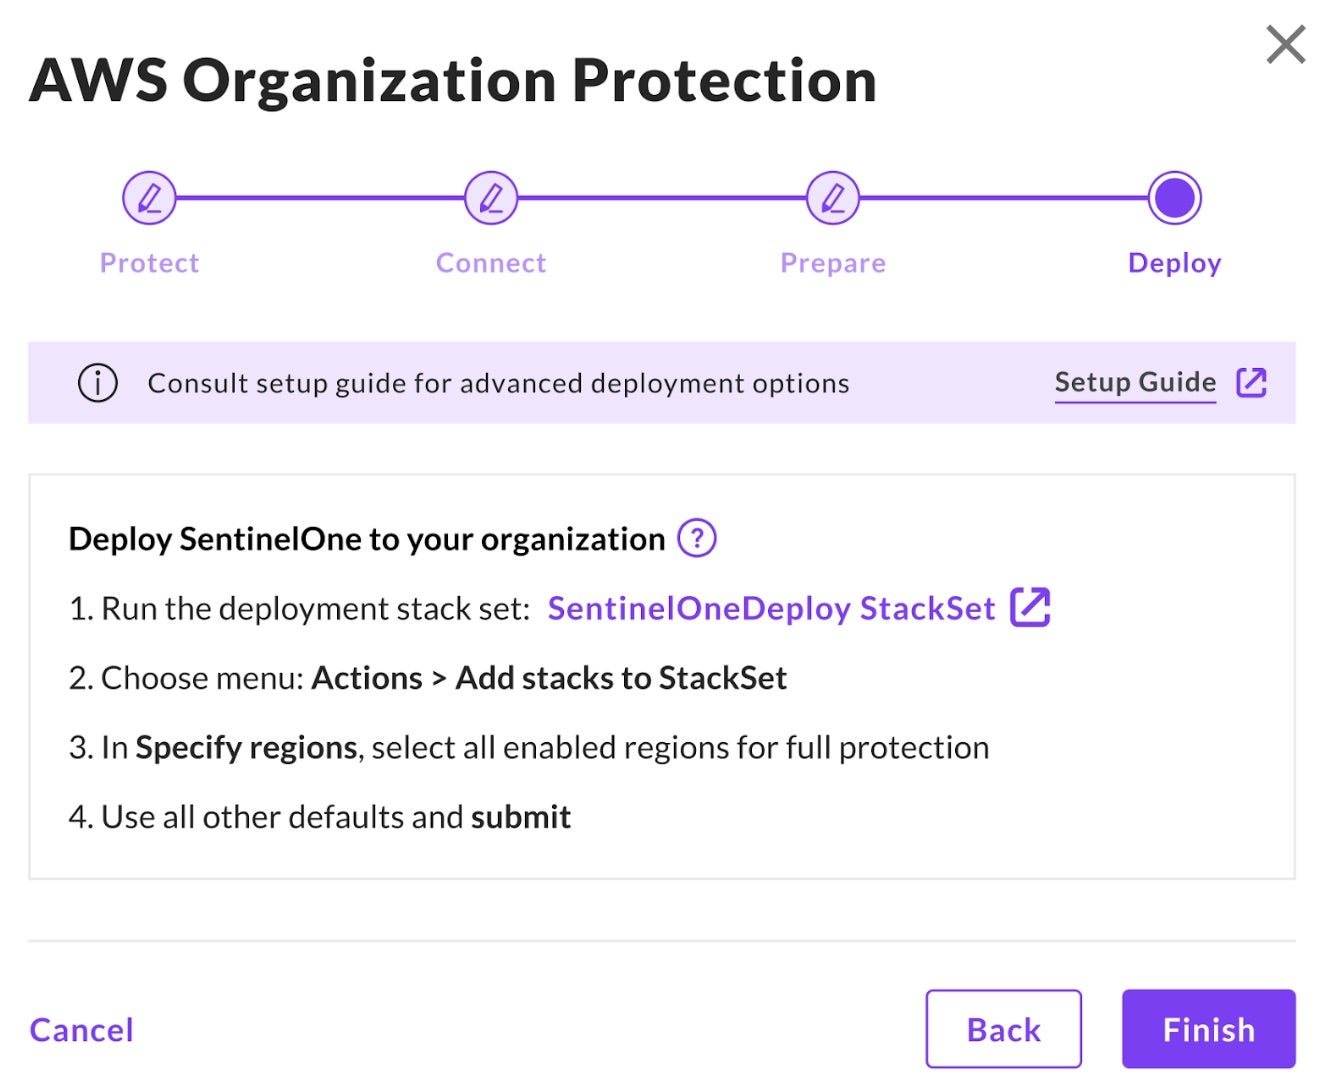
Task: Click the setup guide banner text
Action: pos(498,383)
